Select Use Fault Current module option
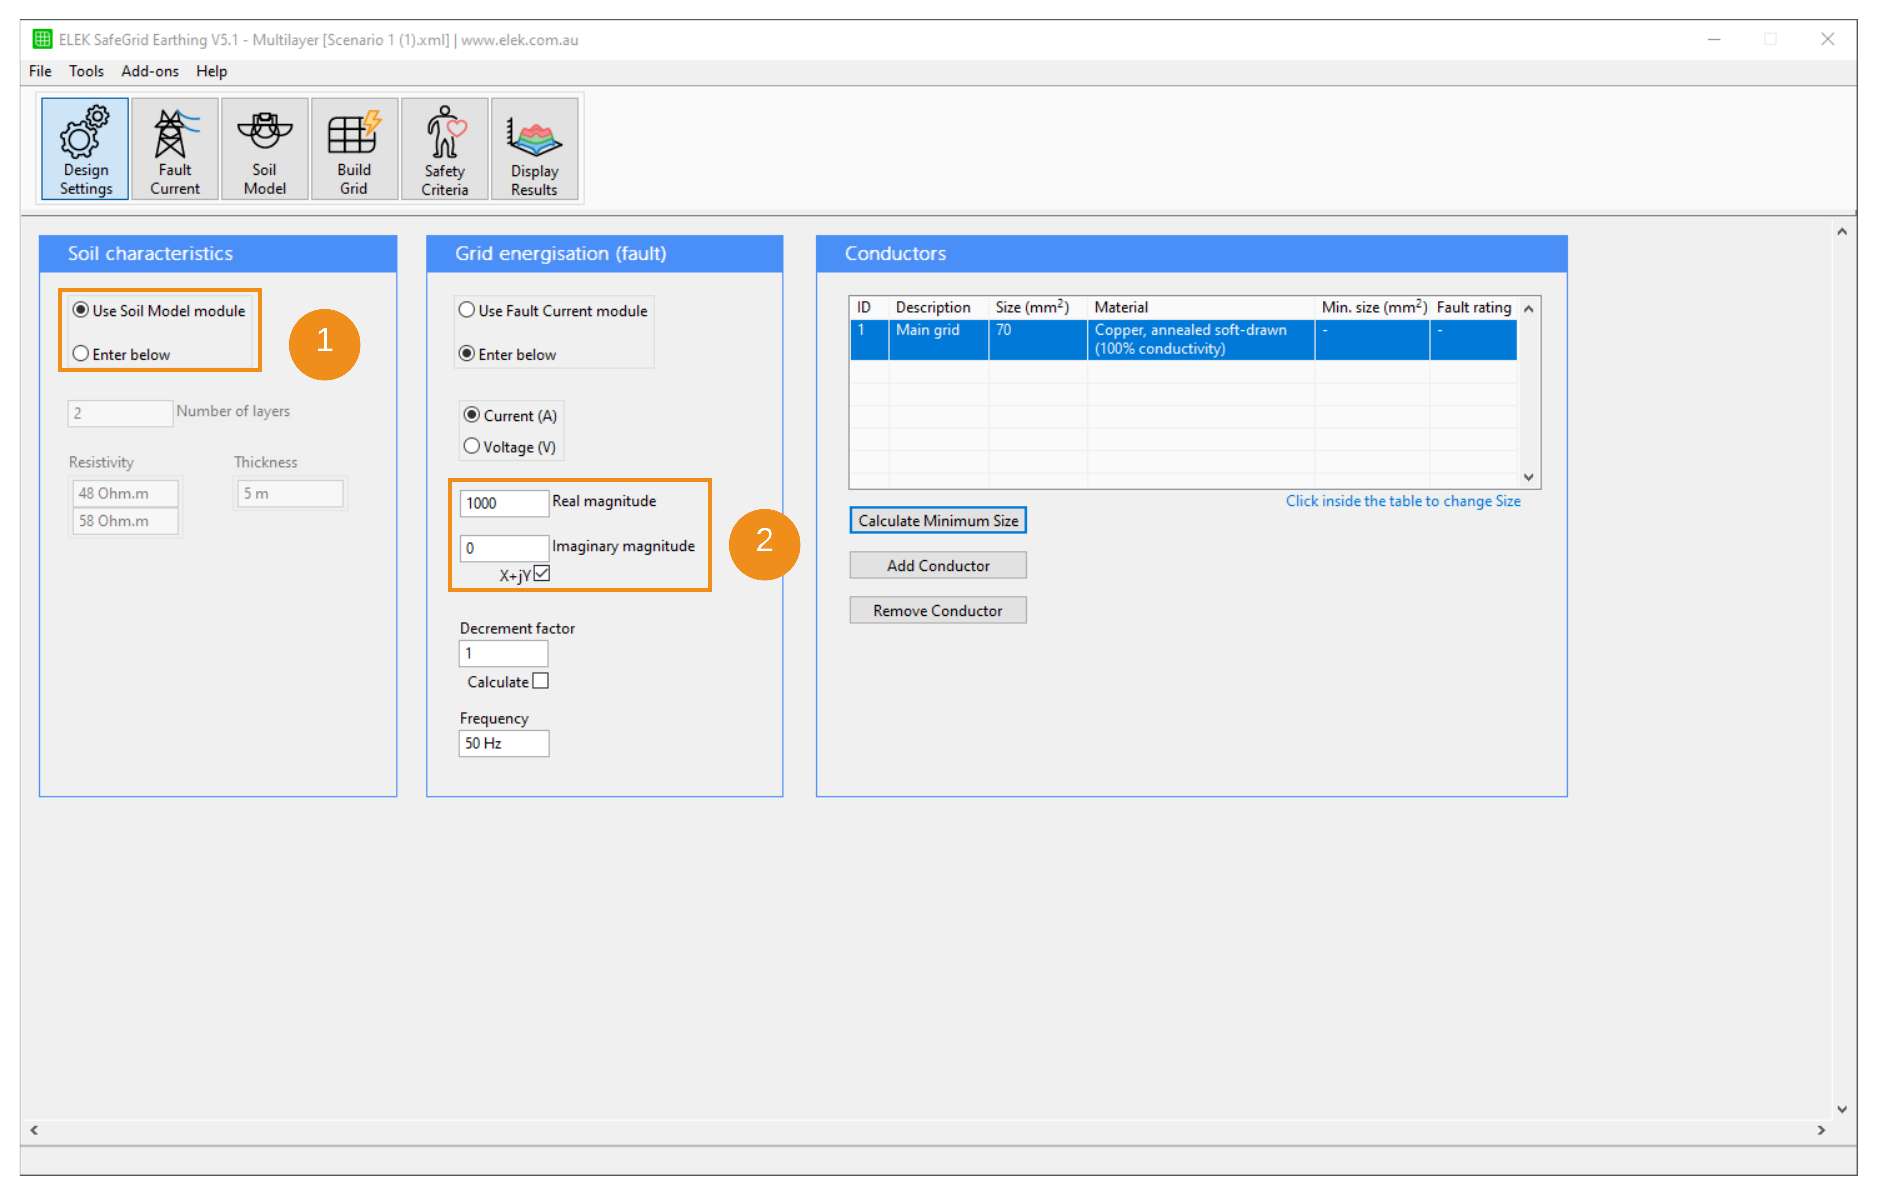Viewport: 1879px width, 1197px height. (465, 310)
